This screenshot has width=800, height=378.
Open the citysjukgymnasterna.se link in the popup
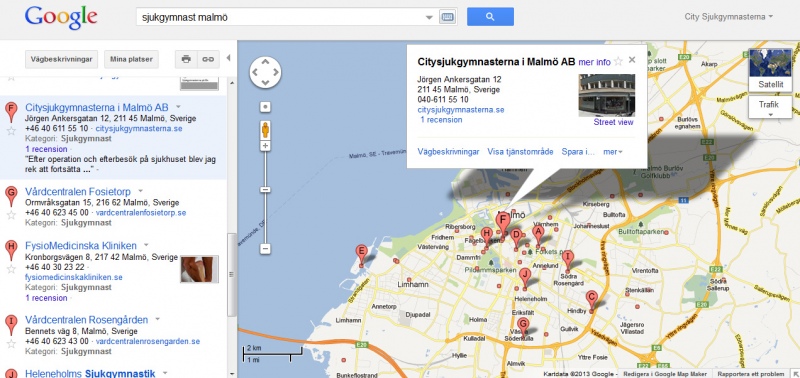click(461, 110)
